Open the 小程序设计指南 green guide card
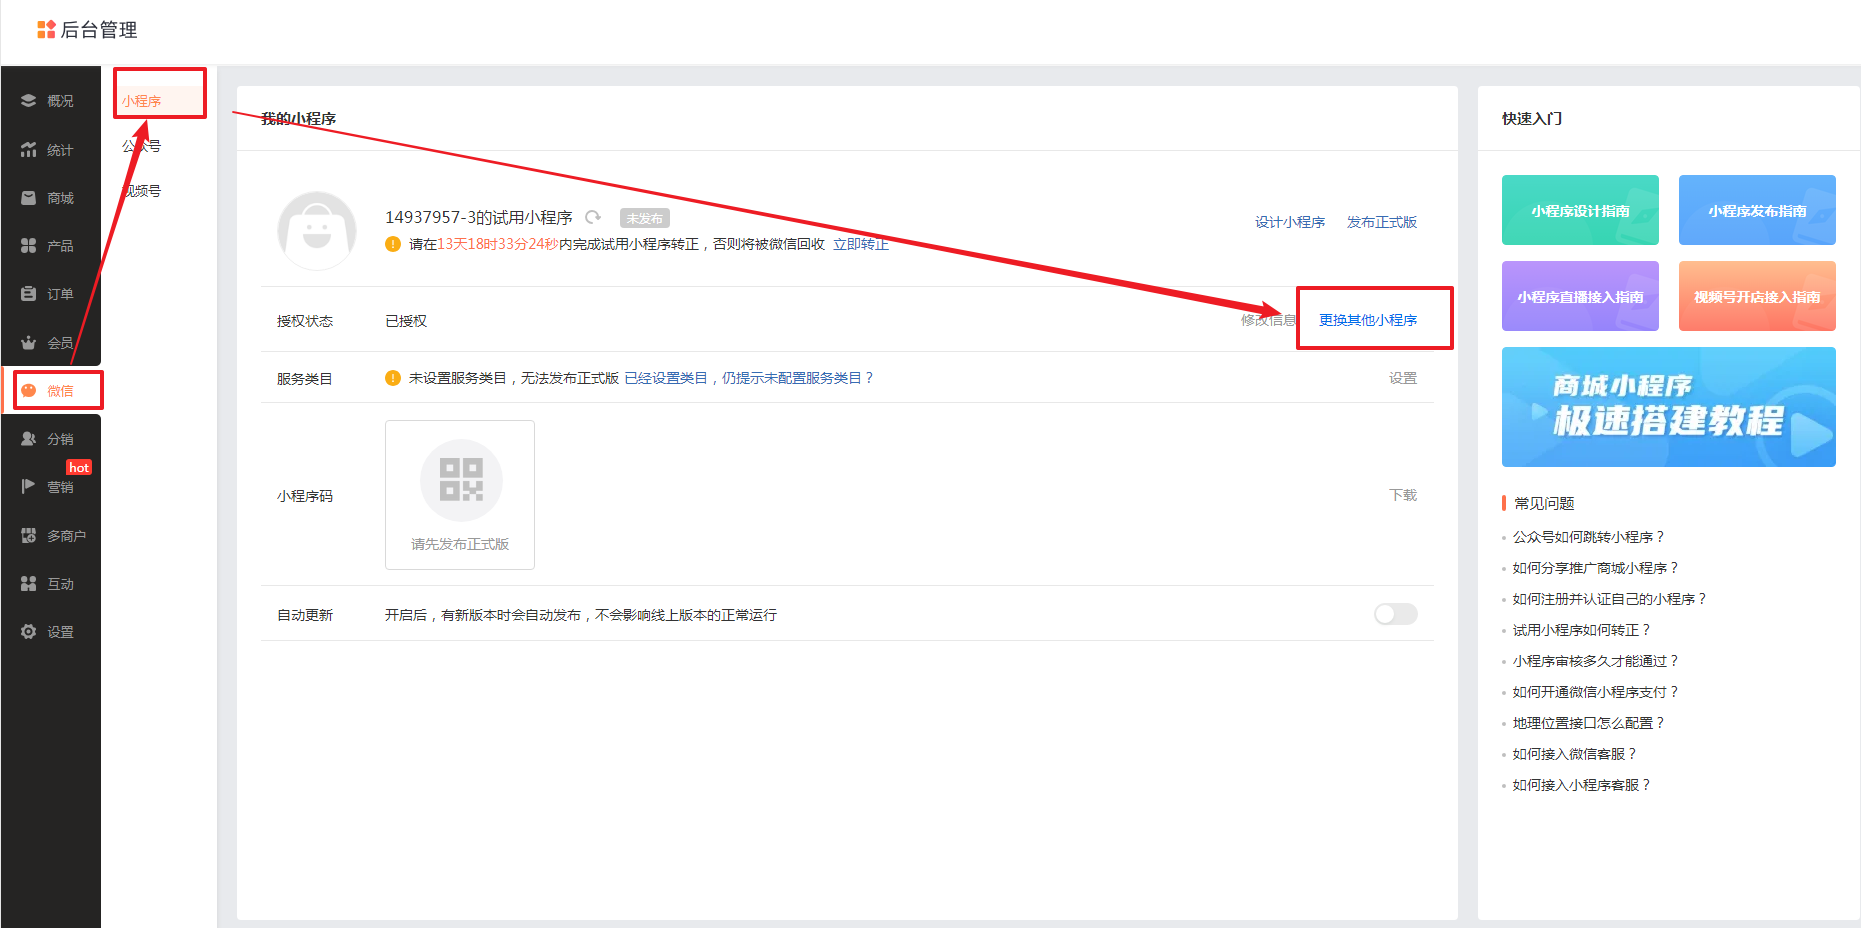The width and height of the screenshot is (1861, 928). pos(1579,210)
